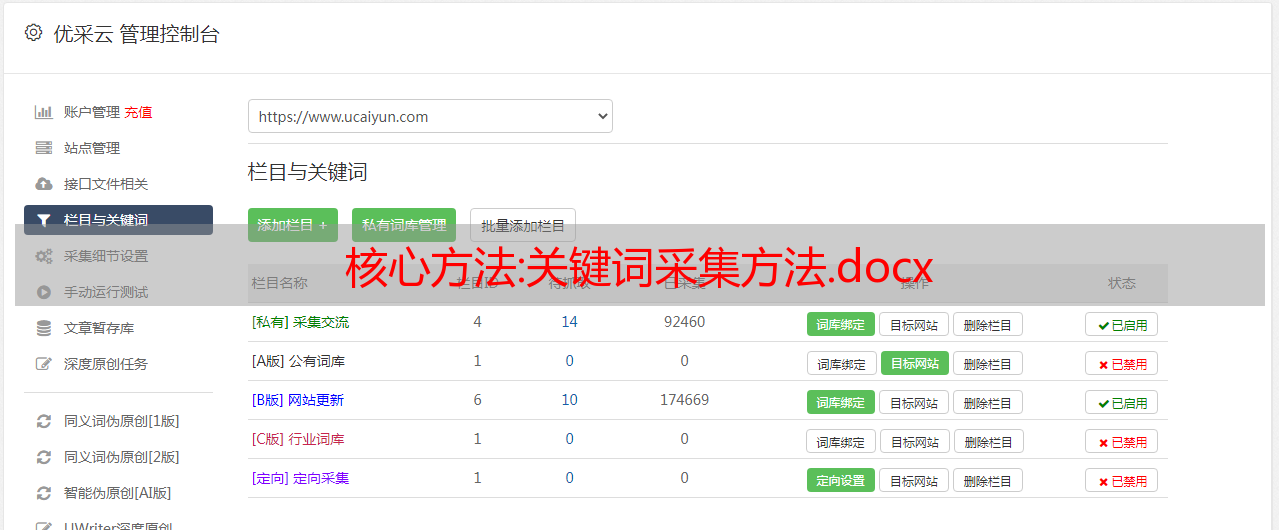Click 删除栏目 for the 网站更新 row
1279x530 pixels.
(x=988, y=402)
